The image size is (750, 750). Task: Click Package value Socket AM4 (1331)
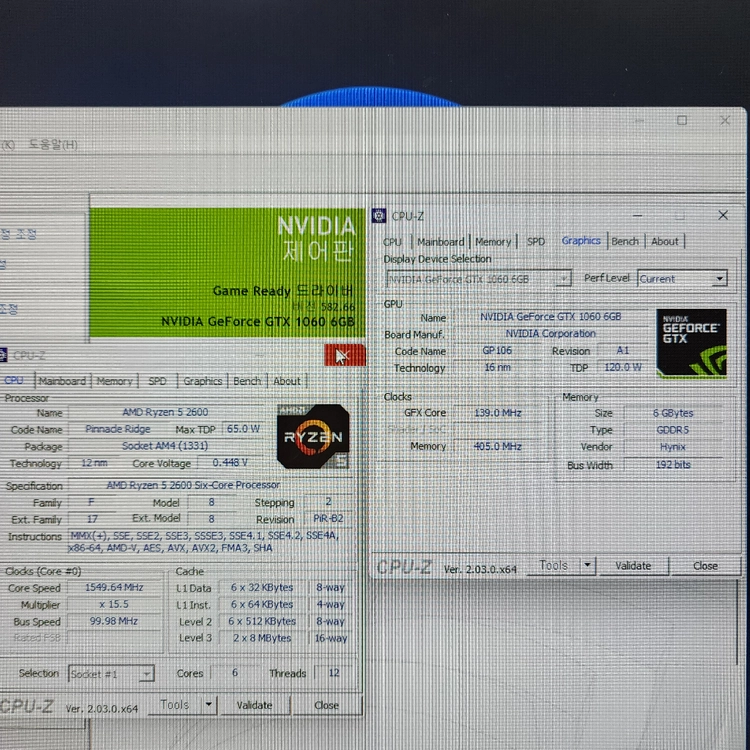[165, 446]
